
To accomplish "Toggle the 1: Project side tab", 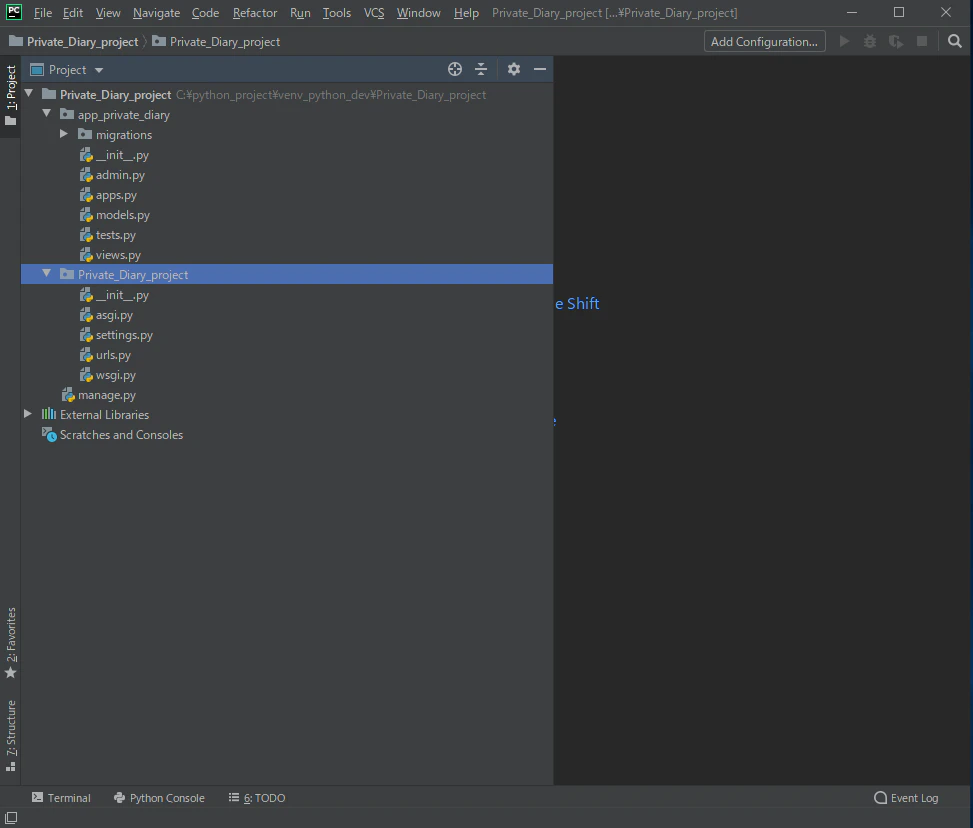I will (x=11, y=95).
